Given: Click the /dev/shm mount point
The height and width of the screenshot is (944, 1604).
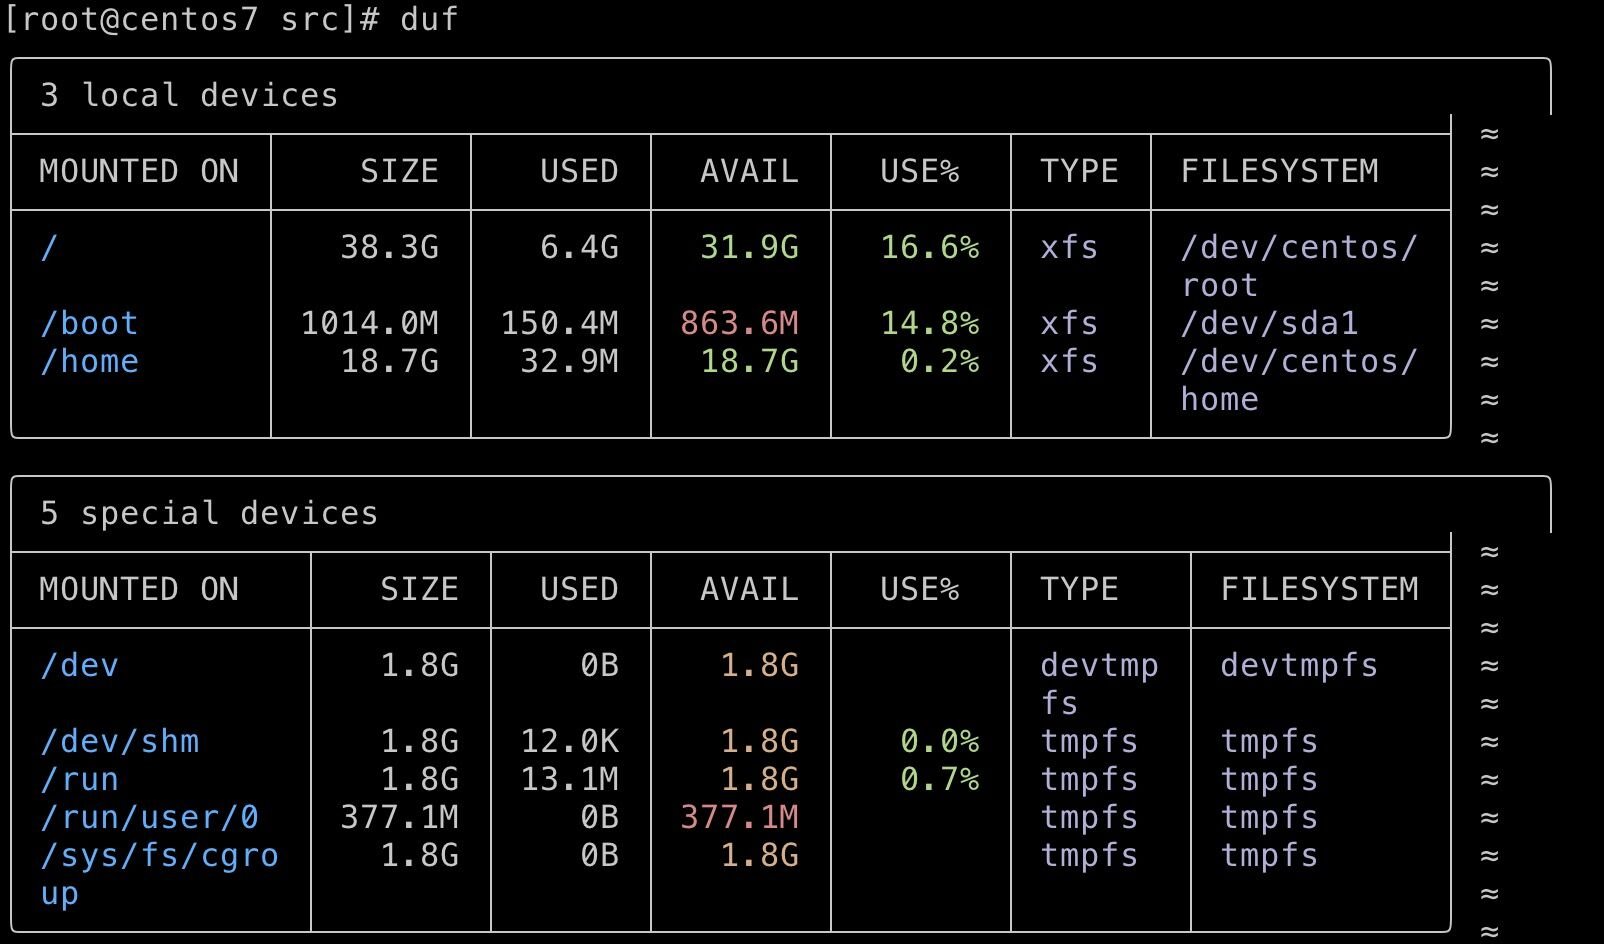Looking at the screenshot, I should pos(119,742).
